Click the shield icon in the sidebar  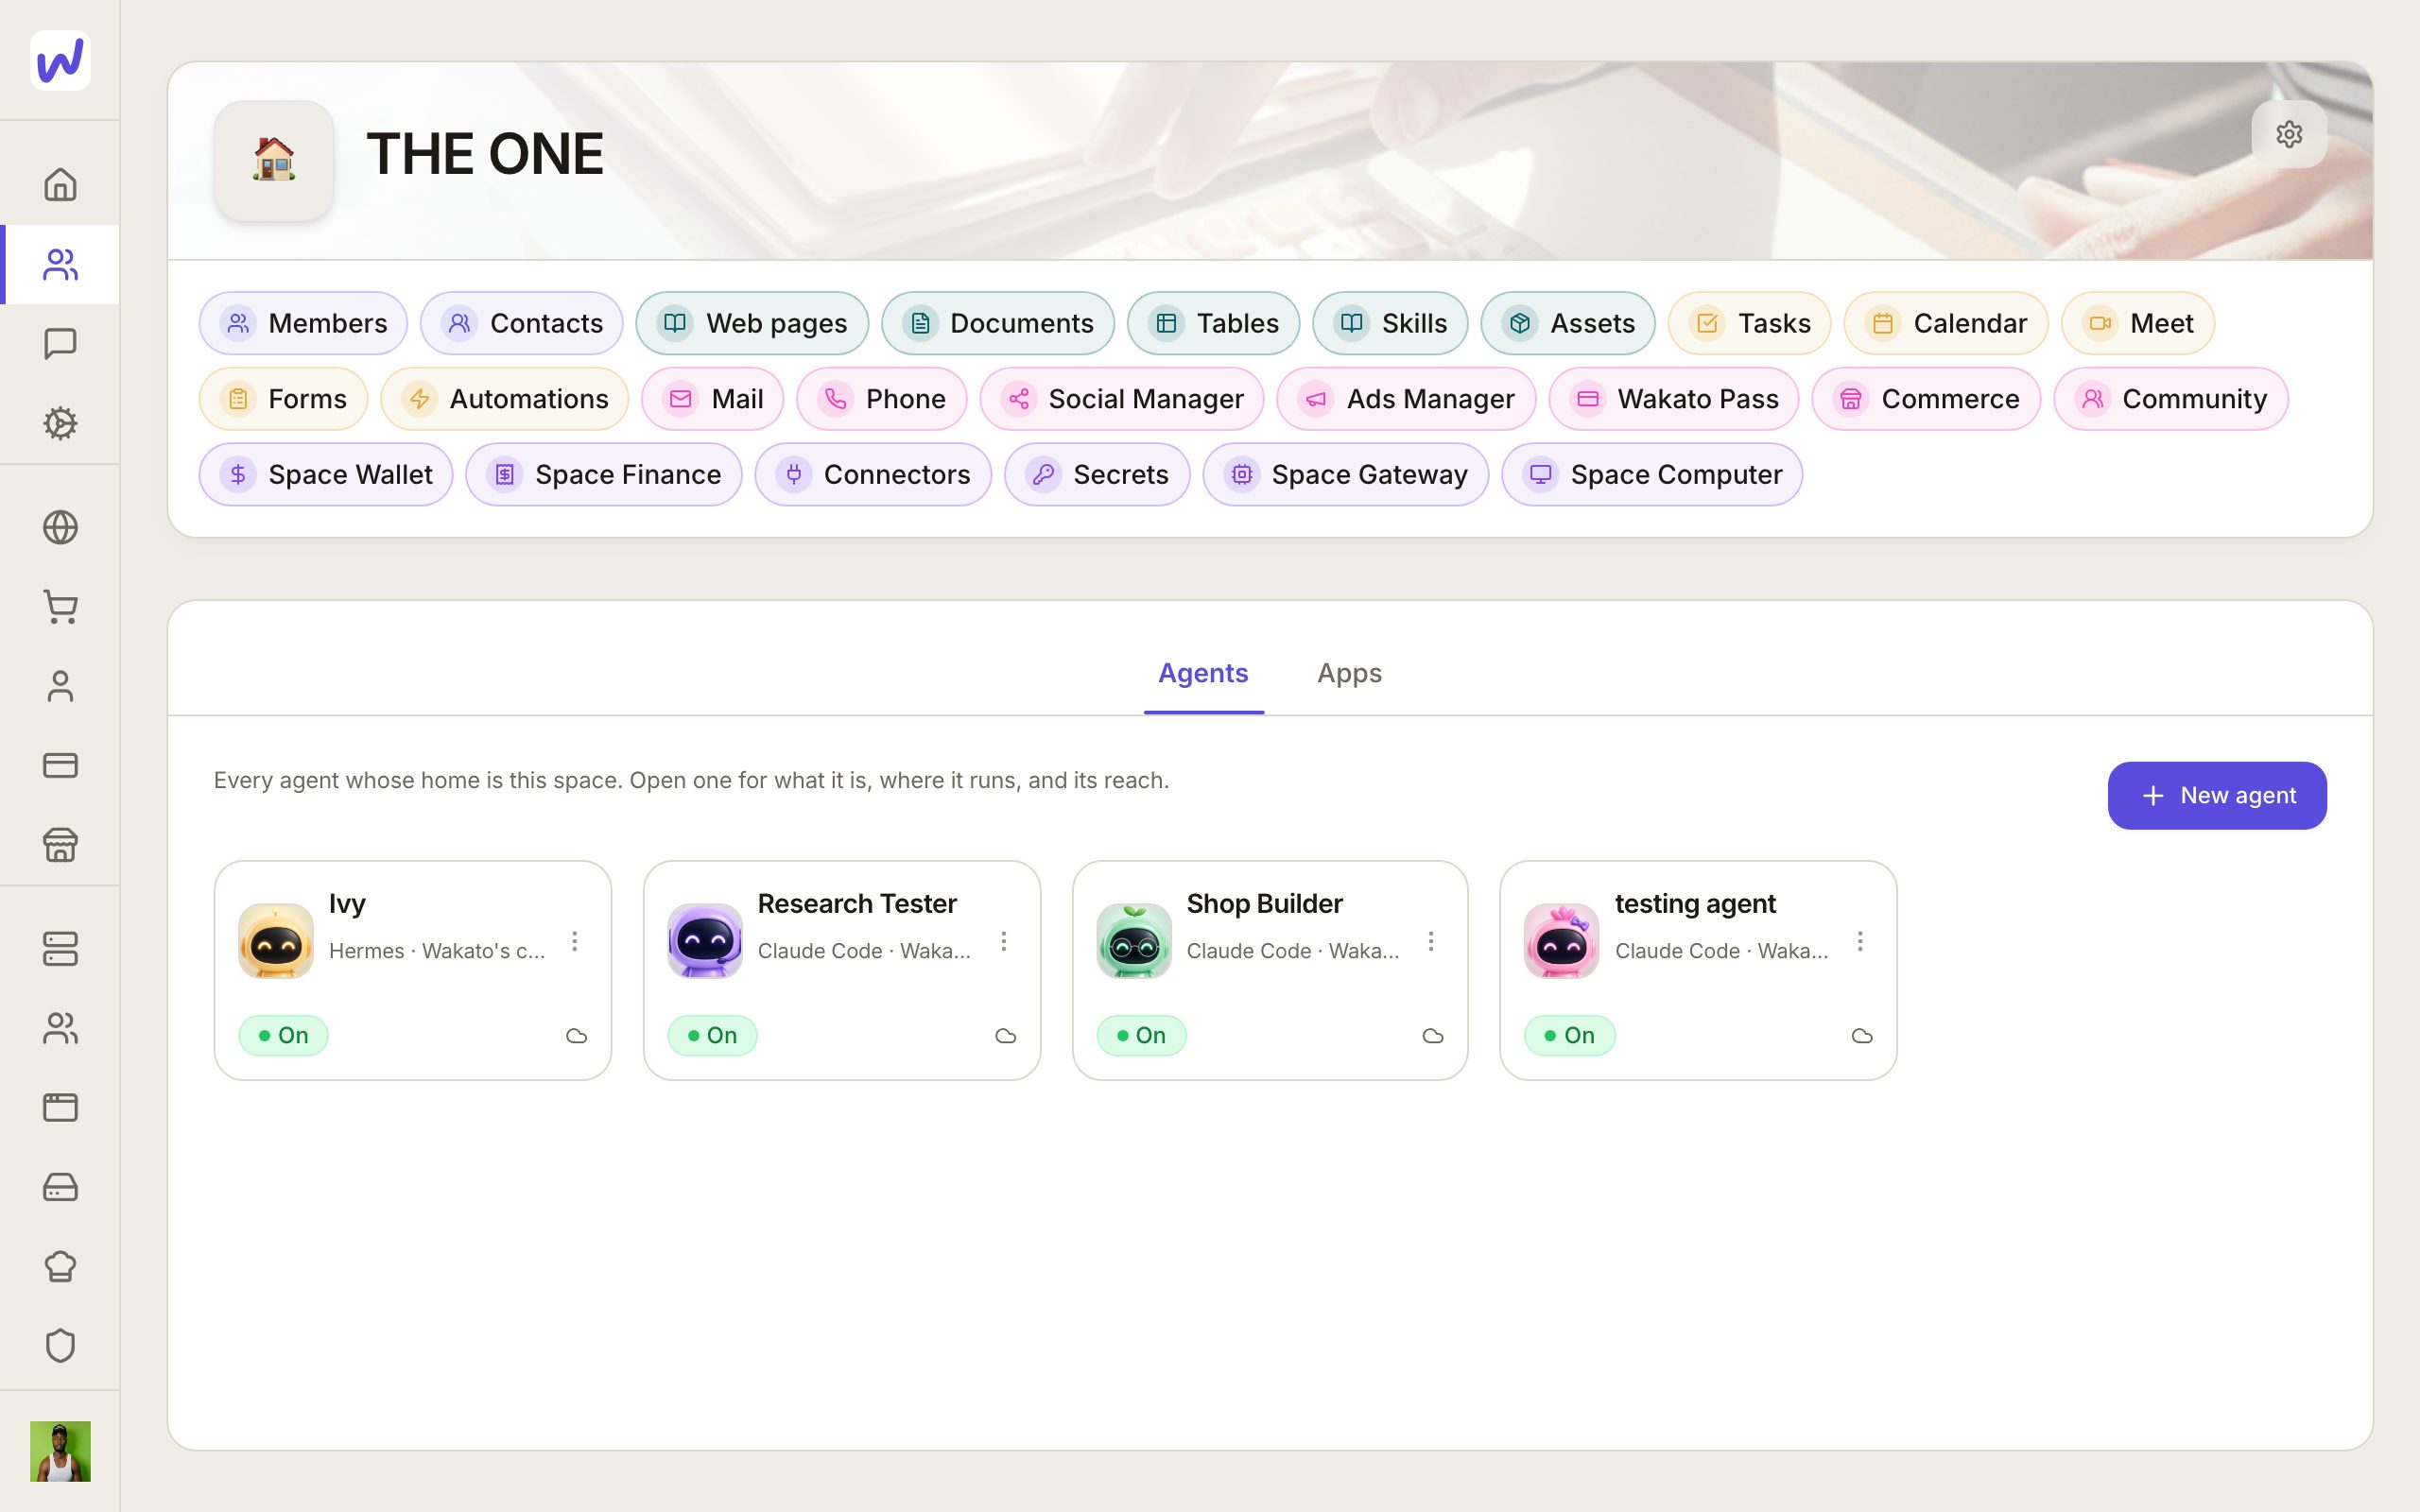[x=60, y=1345]
